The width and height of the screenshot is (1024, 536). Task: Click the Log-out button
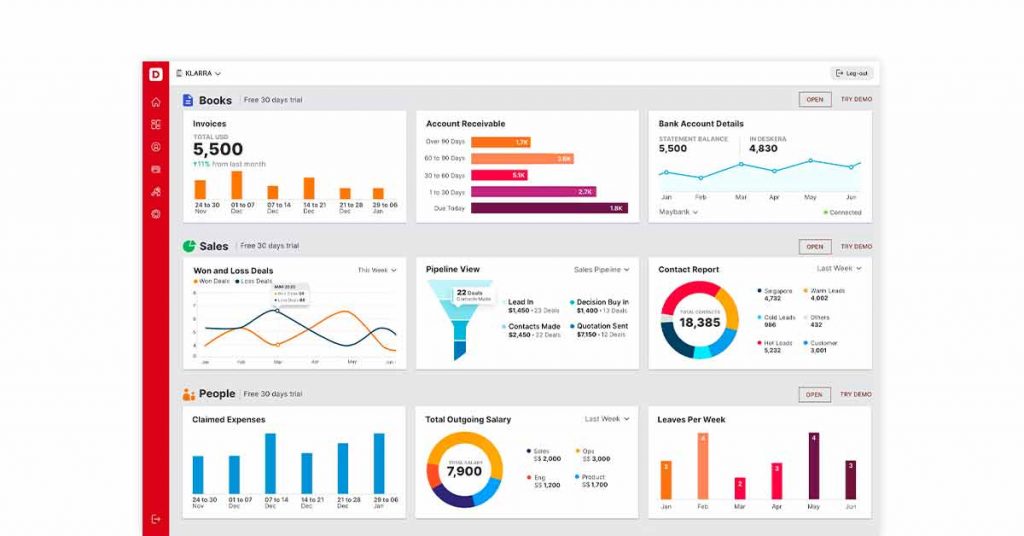pos(852,73)
